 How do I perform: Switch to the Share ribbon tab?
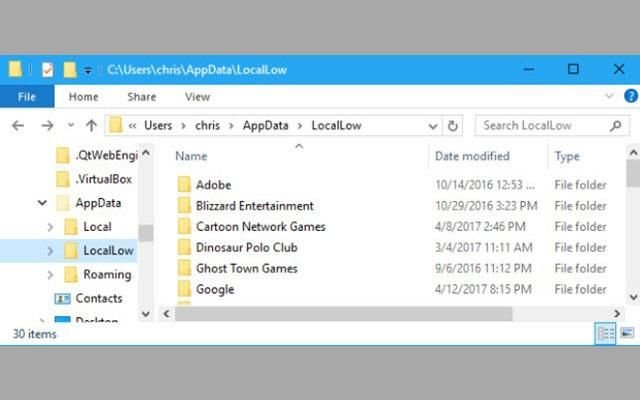pos(142,97)
